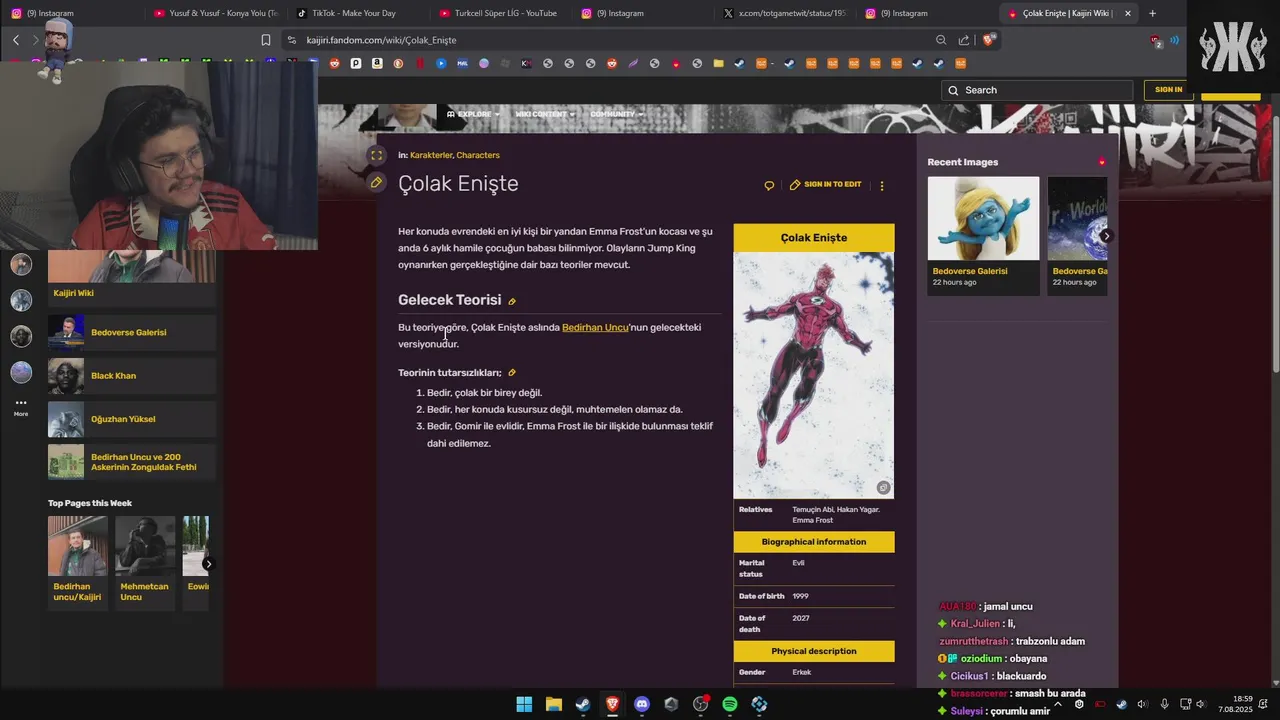Click the Bedoverse Galerisi caption under Smurfette image

pyautogui.click(x=970, y=271)
